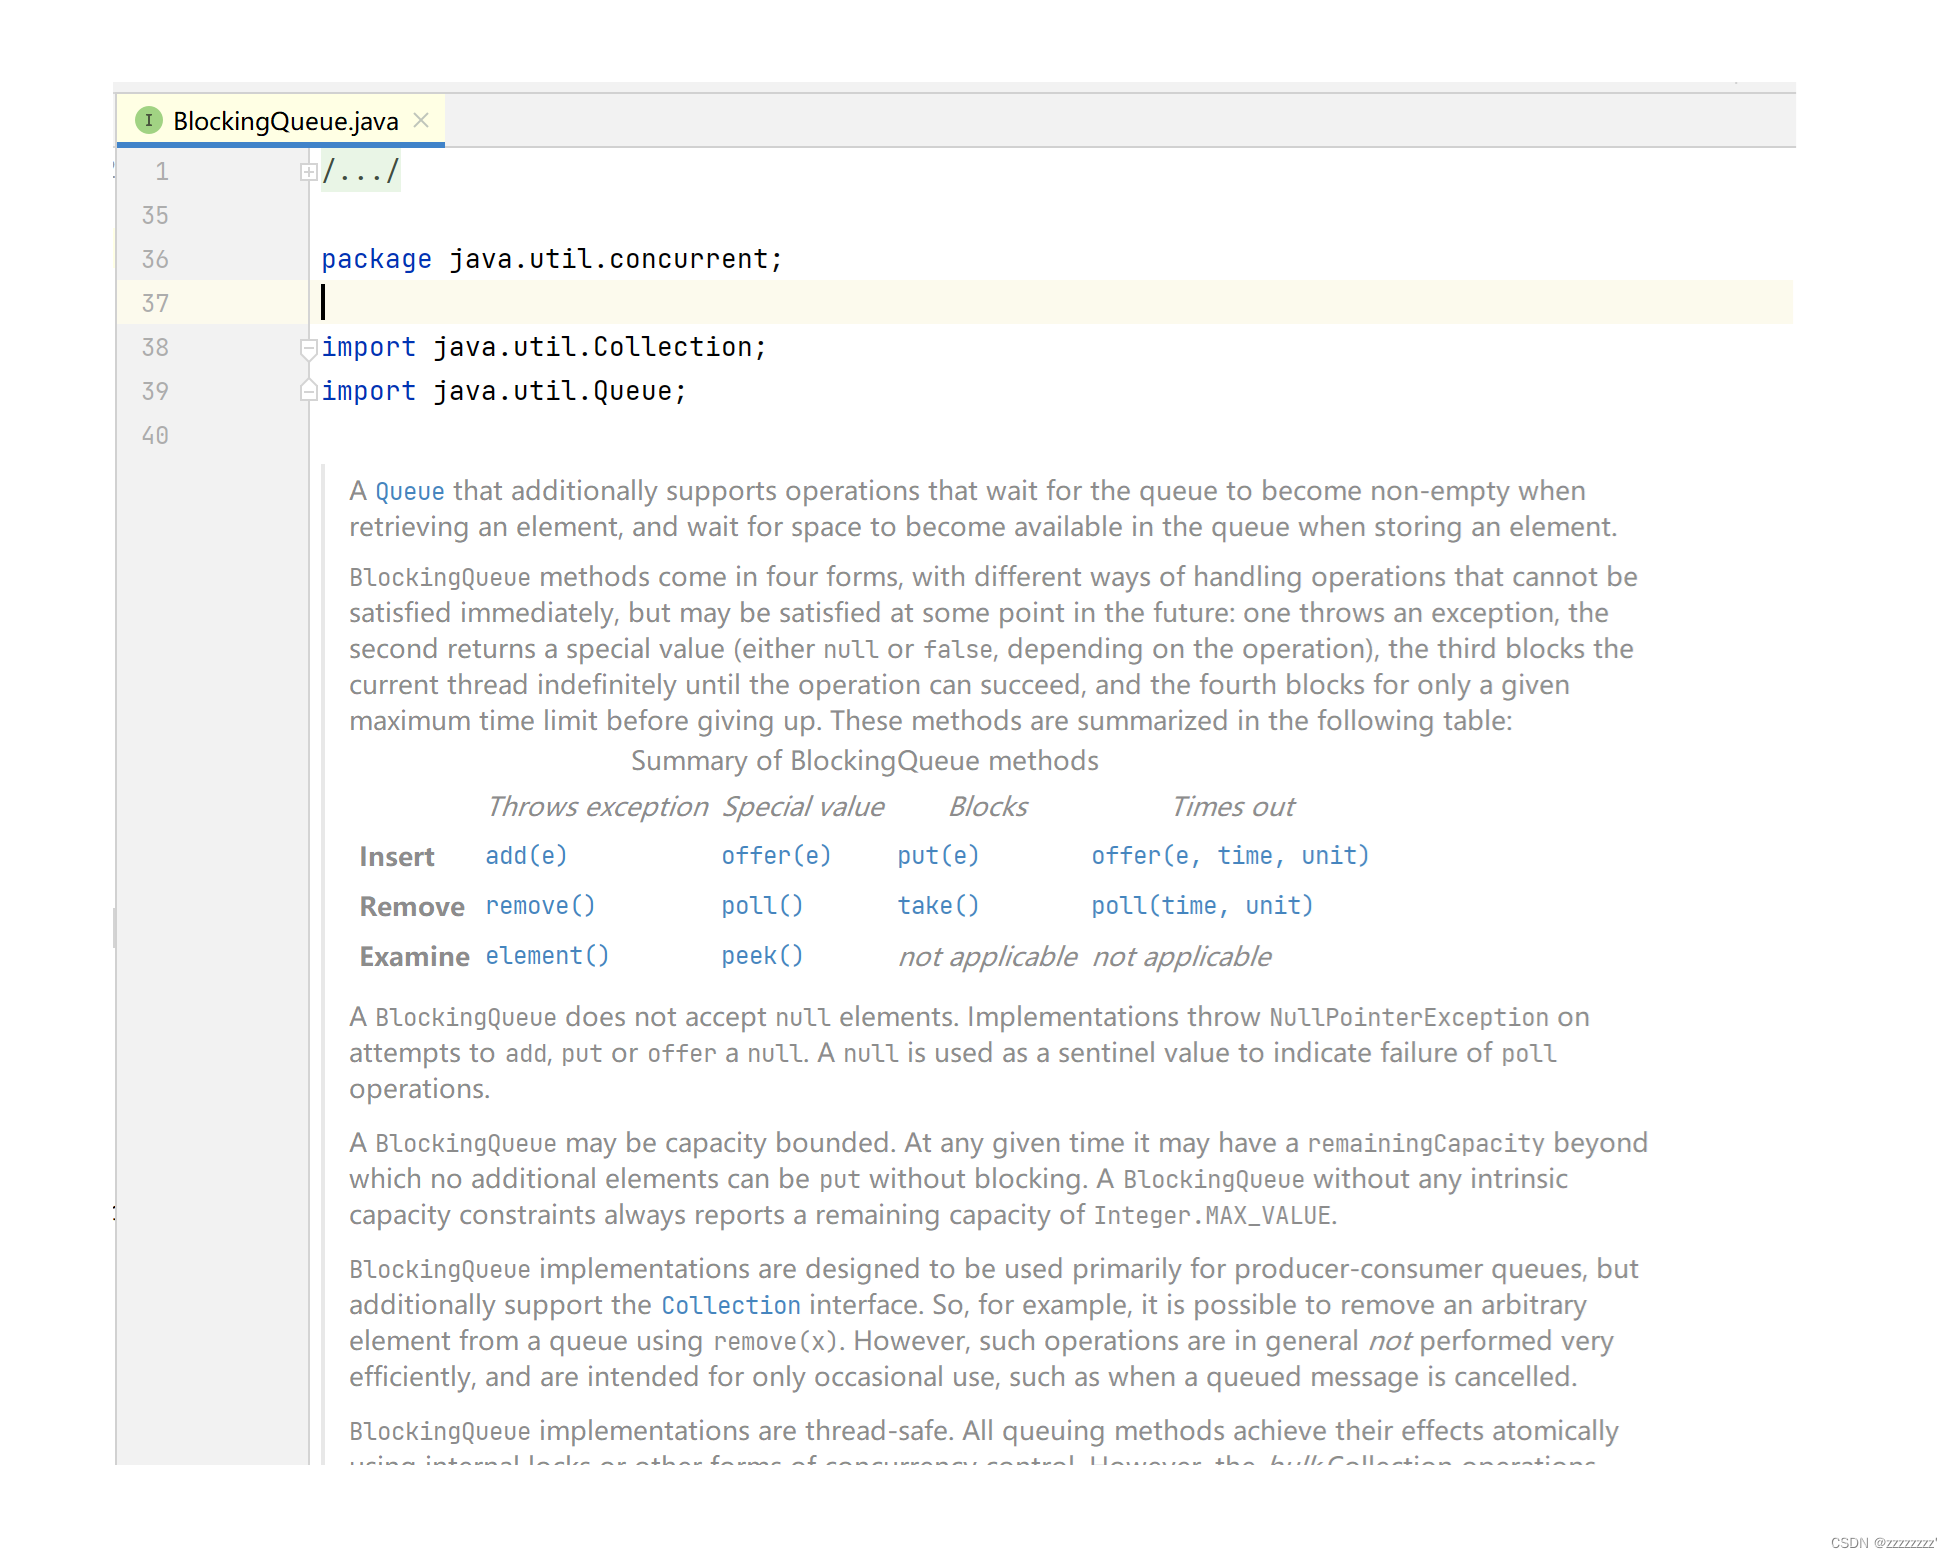1952x1558 pixels.
Task: Collapse the imports fold marker at line 38
Action: coord(308,347)
